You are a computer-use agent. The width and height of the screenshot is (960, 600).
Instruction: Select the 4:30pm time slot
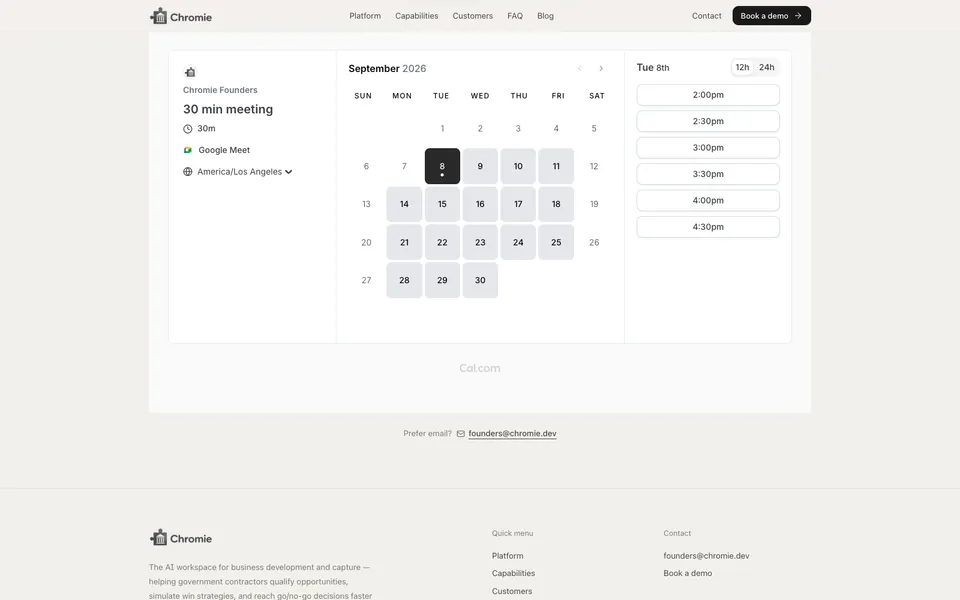(x=708, y=227)
